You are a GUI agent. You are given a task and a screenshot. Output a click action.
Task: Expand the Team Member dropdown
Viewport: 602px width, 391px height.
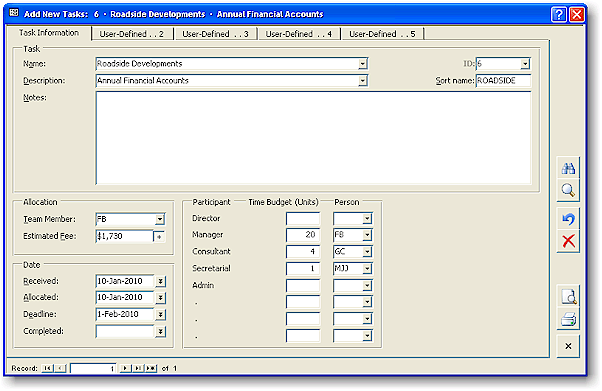click(x=160, y=219)
